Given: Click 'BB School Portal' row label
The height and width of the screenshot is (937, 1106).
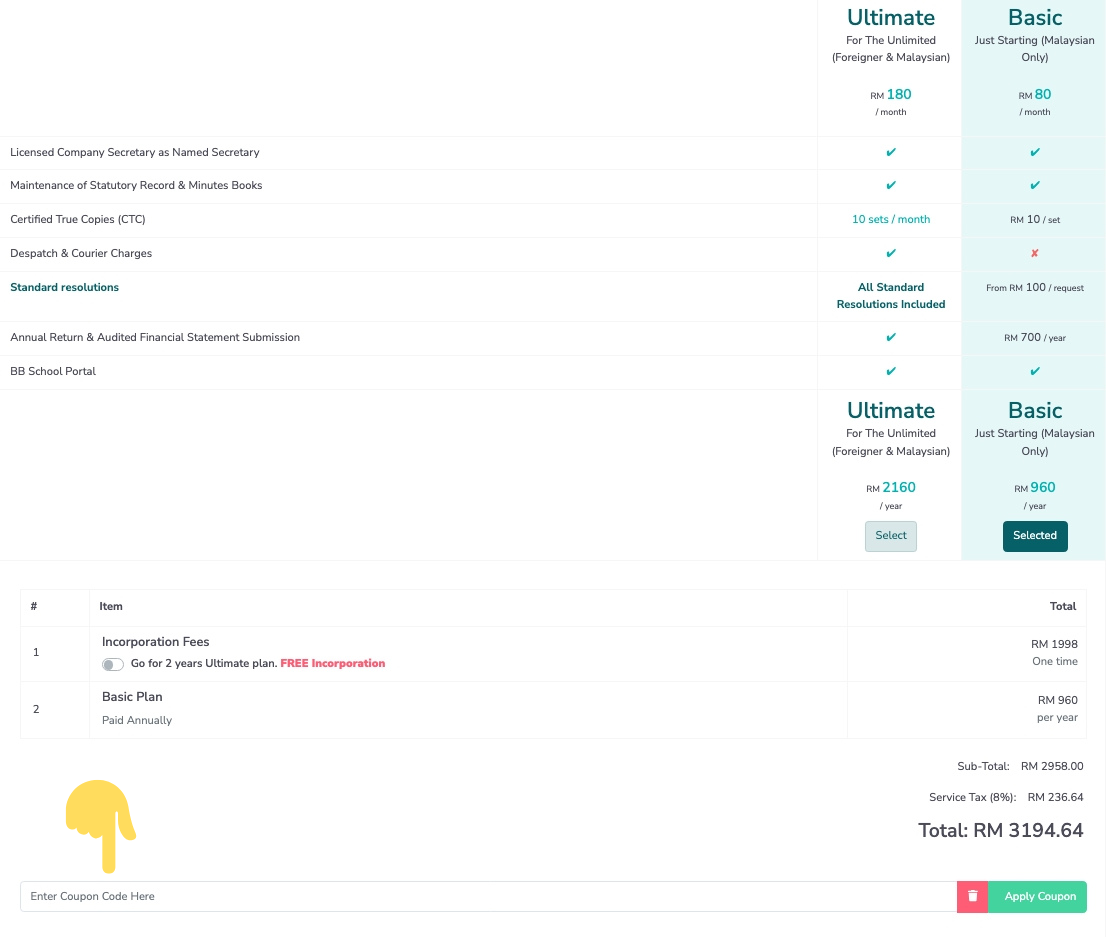Looking at the screenshot, I should tap(53, 371).
